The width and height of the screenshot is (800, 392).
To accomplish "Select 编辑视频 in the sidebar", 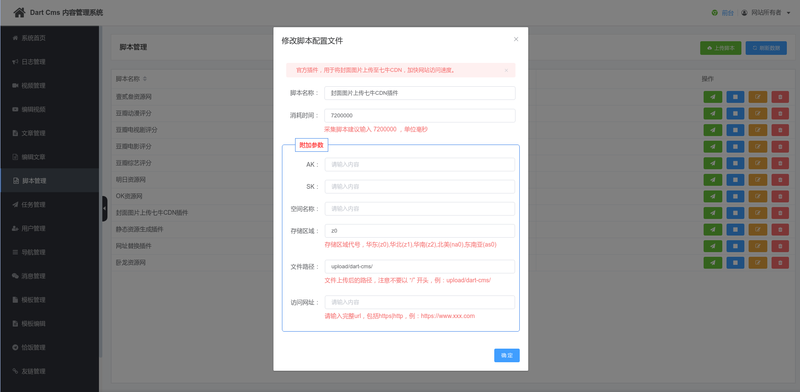I will [x=49, y=109].
